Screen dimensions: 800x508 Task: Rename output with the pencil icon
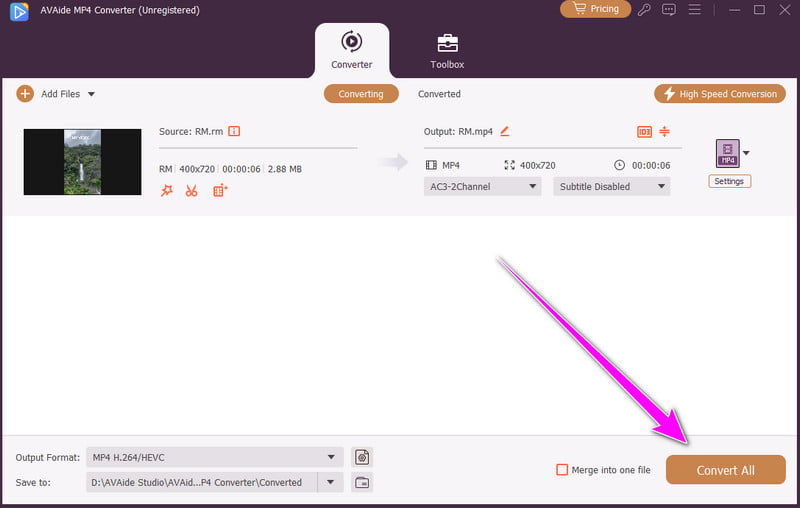pyautogui.click(x=505, y=131)
